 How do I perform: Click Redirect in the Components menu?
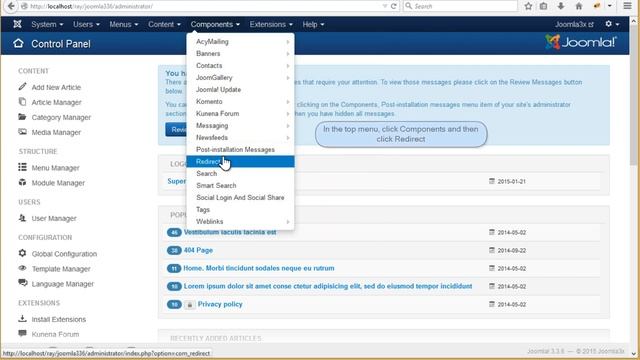click(x=240, y=162)
